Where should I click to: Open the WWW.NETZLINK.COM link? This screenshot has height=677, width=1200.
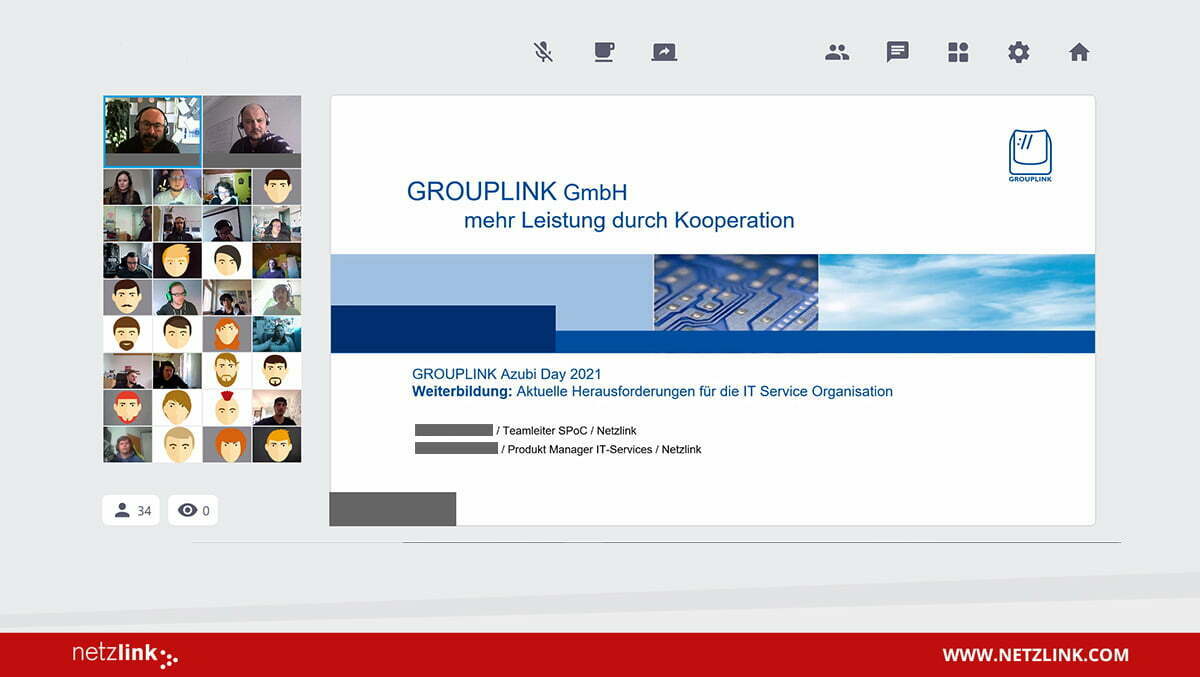pyautogui.click(x=1035, y=656)
